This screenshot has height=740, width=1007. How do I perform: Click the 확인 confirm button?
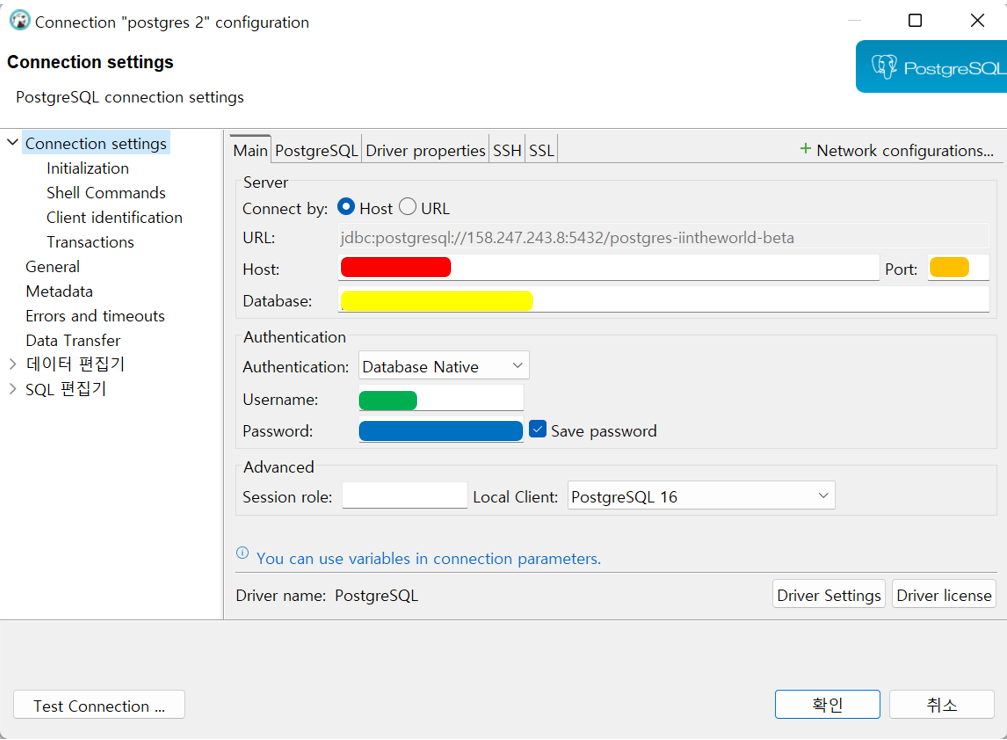[x=827, y=705]
